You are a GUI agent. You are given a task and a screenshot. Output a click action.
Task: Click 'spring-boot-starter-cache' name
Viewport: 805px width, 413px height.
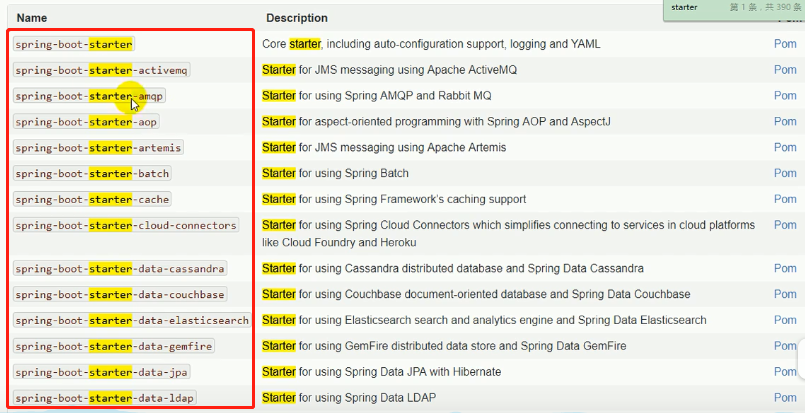(x=92, y=199)
